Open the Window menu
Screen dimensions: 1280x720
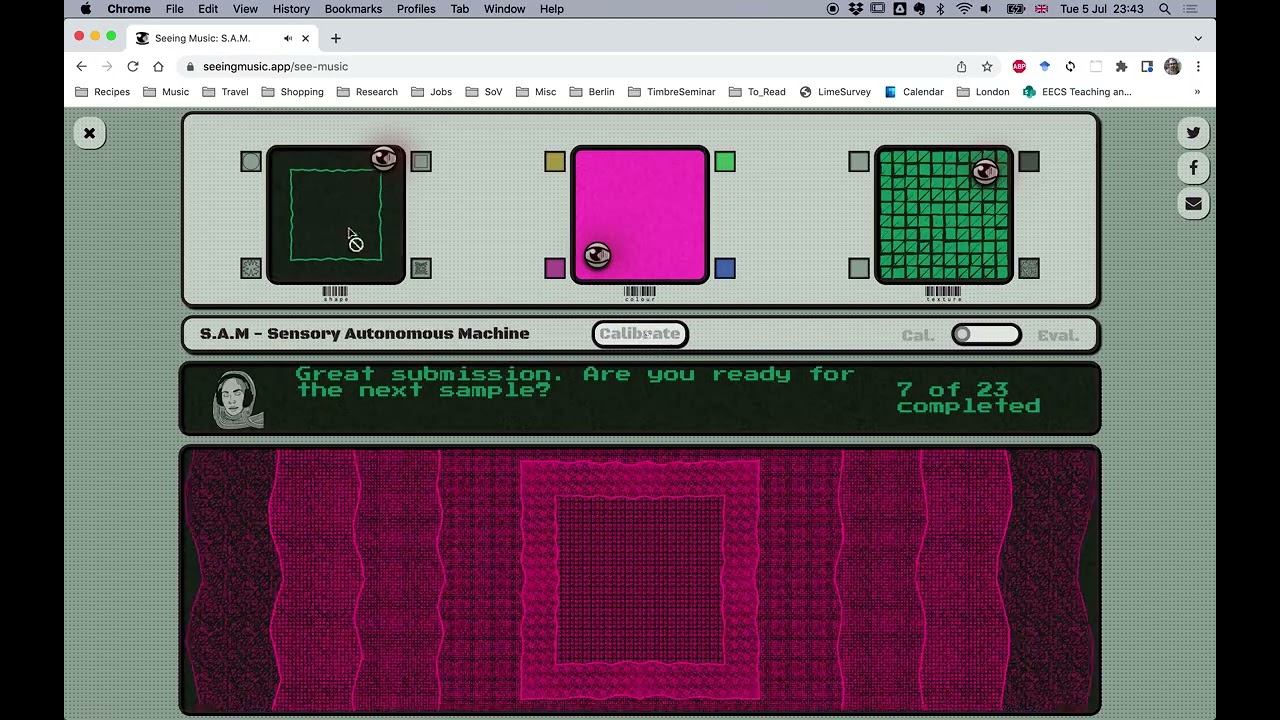505,9
